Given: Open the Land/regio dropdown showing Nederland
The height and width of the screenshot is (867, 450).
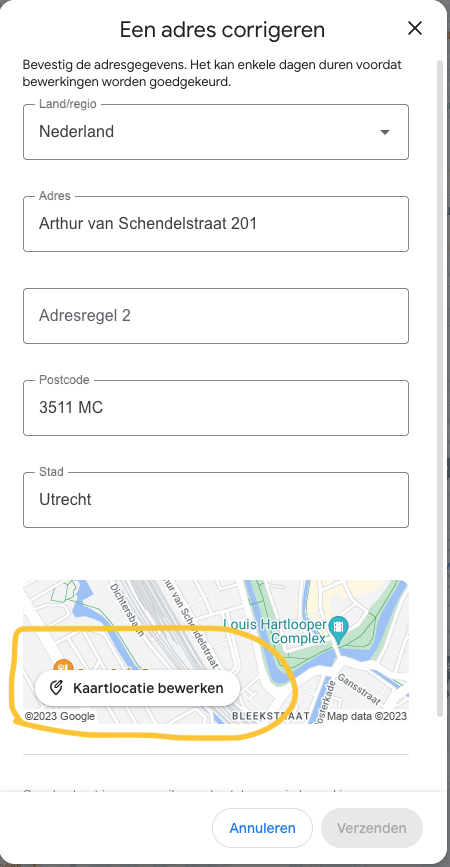Looking at the screenshot, I should [x=216, y=132].
